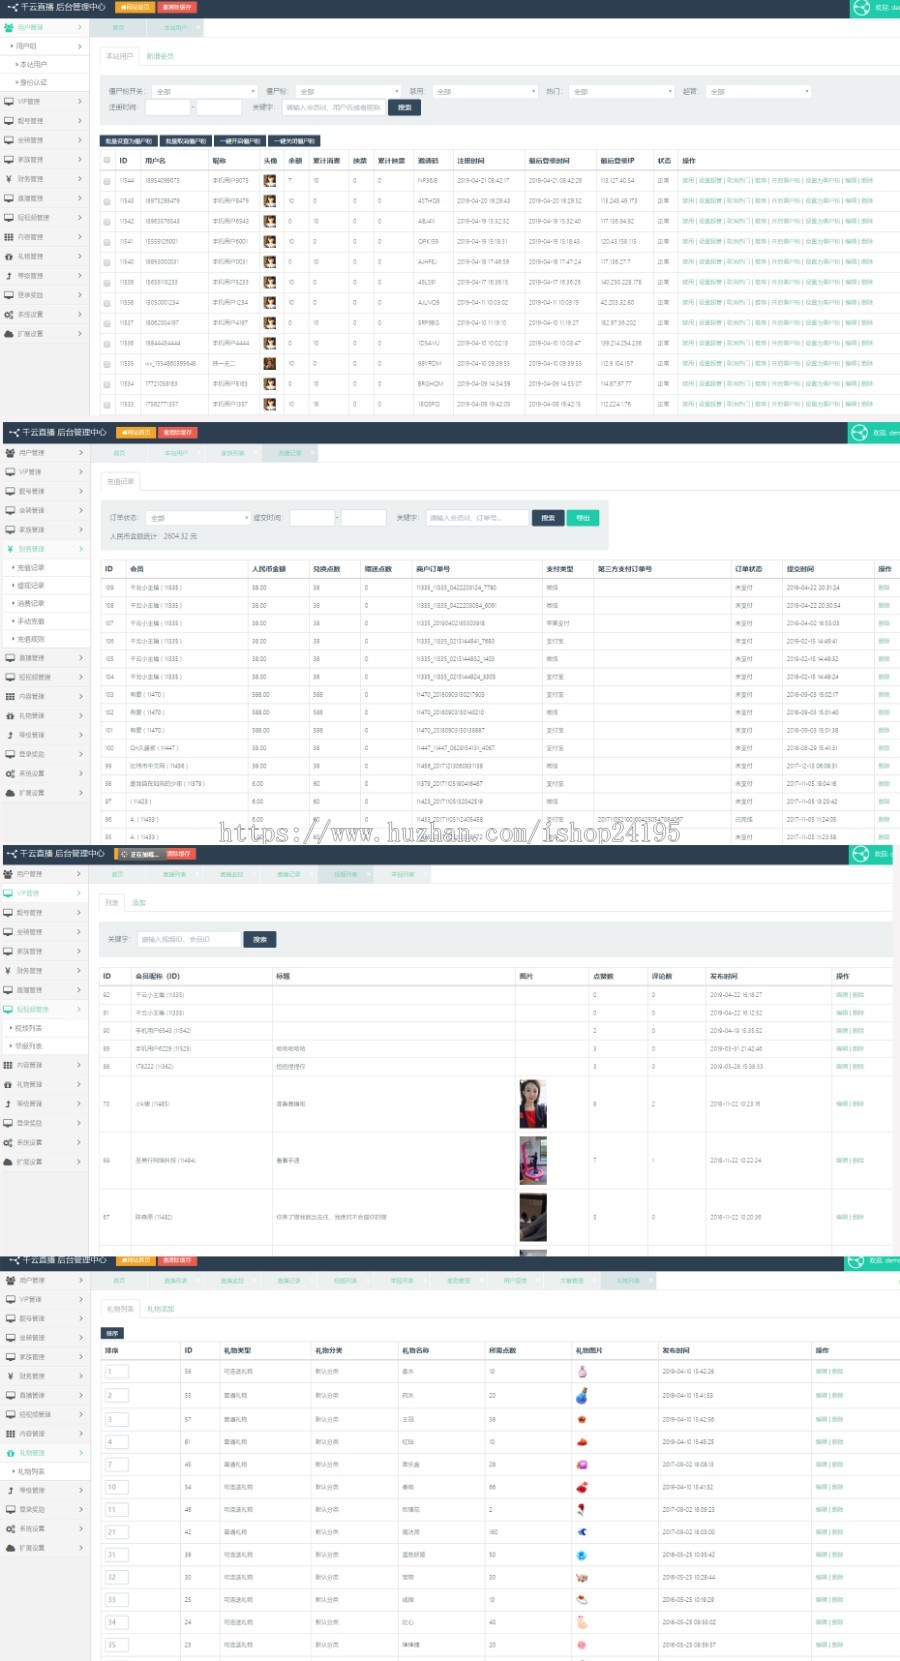The width and height of the screenshot is (900, 1661).
Task: Open the 僵尸粉开关 filter dropdown
Action: (204, 91)
